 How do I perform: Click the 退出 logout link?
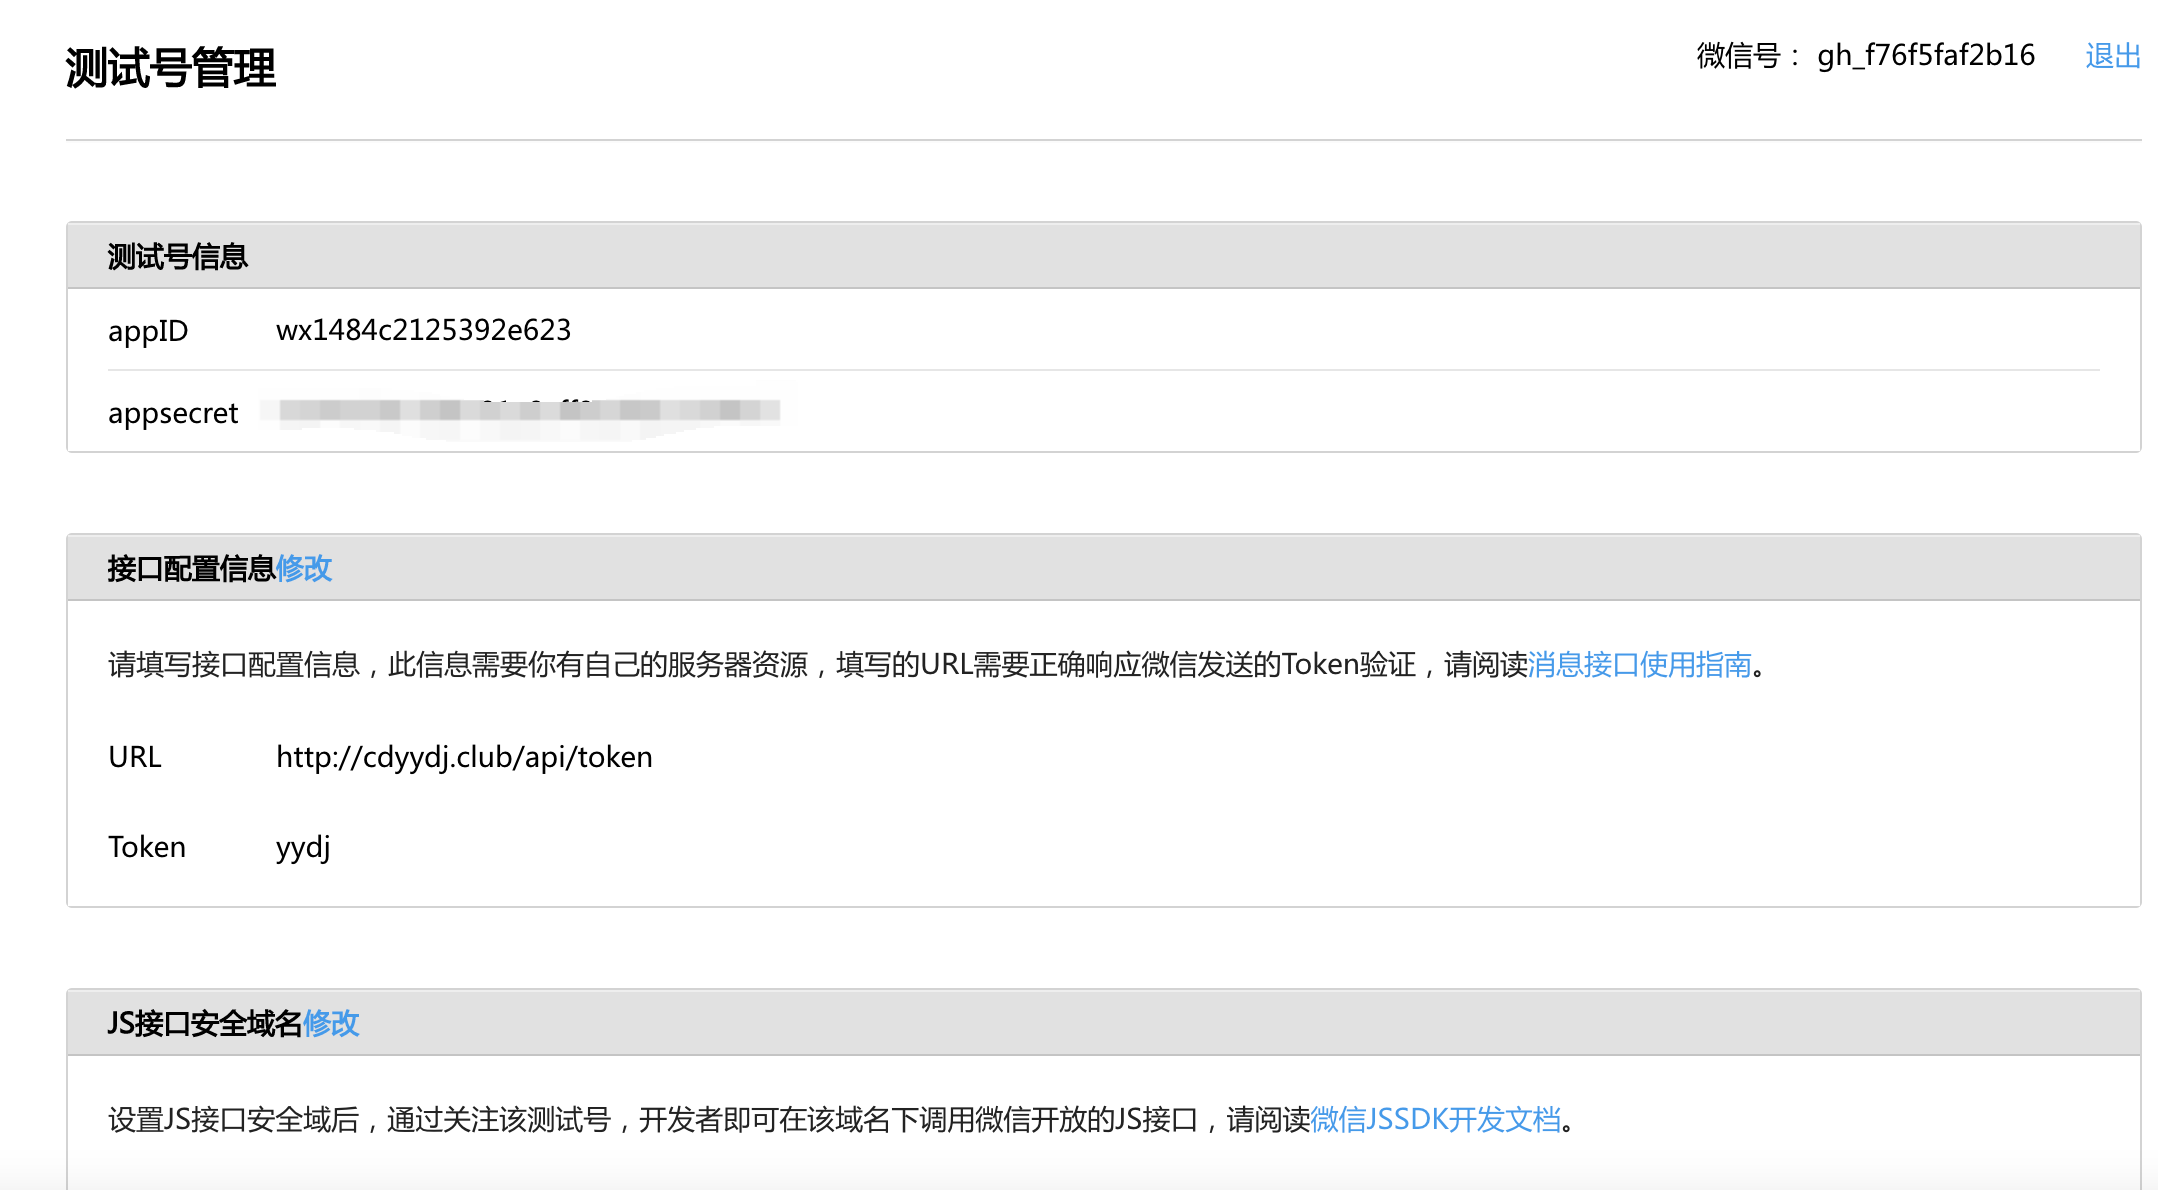click(x=2112, y=56)
